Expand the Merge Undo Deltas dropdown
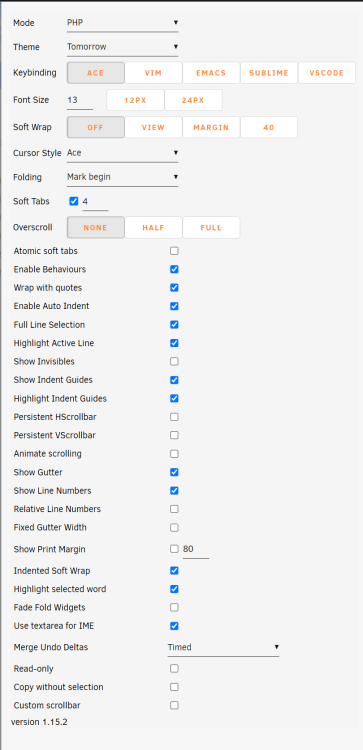363x750 pixels. tap(223, 647)
